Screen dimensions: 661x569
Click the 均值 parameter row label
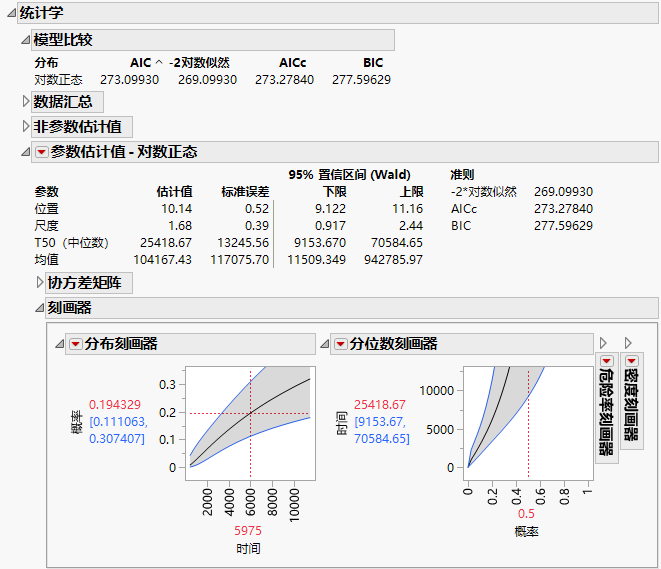click(46, 260)
